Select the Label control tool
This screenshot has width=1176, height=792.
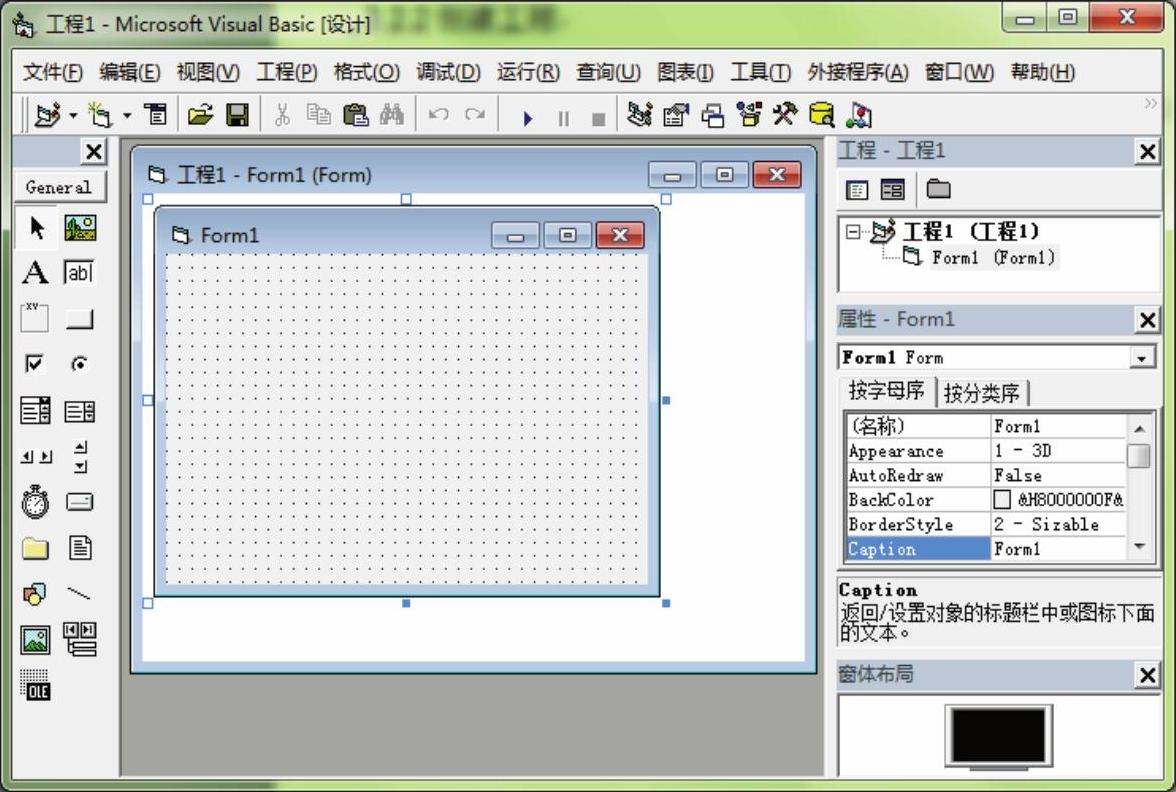tap(35, 273)
